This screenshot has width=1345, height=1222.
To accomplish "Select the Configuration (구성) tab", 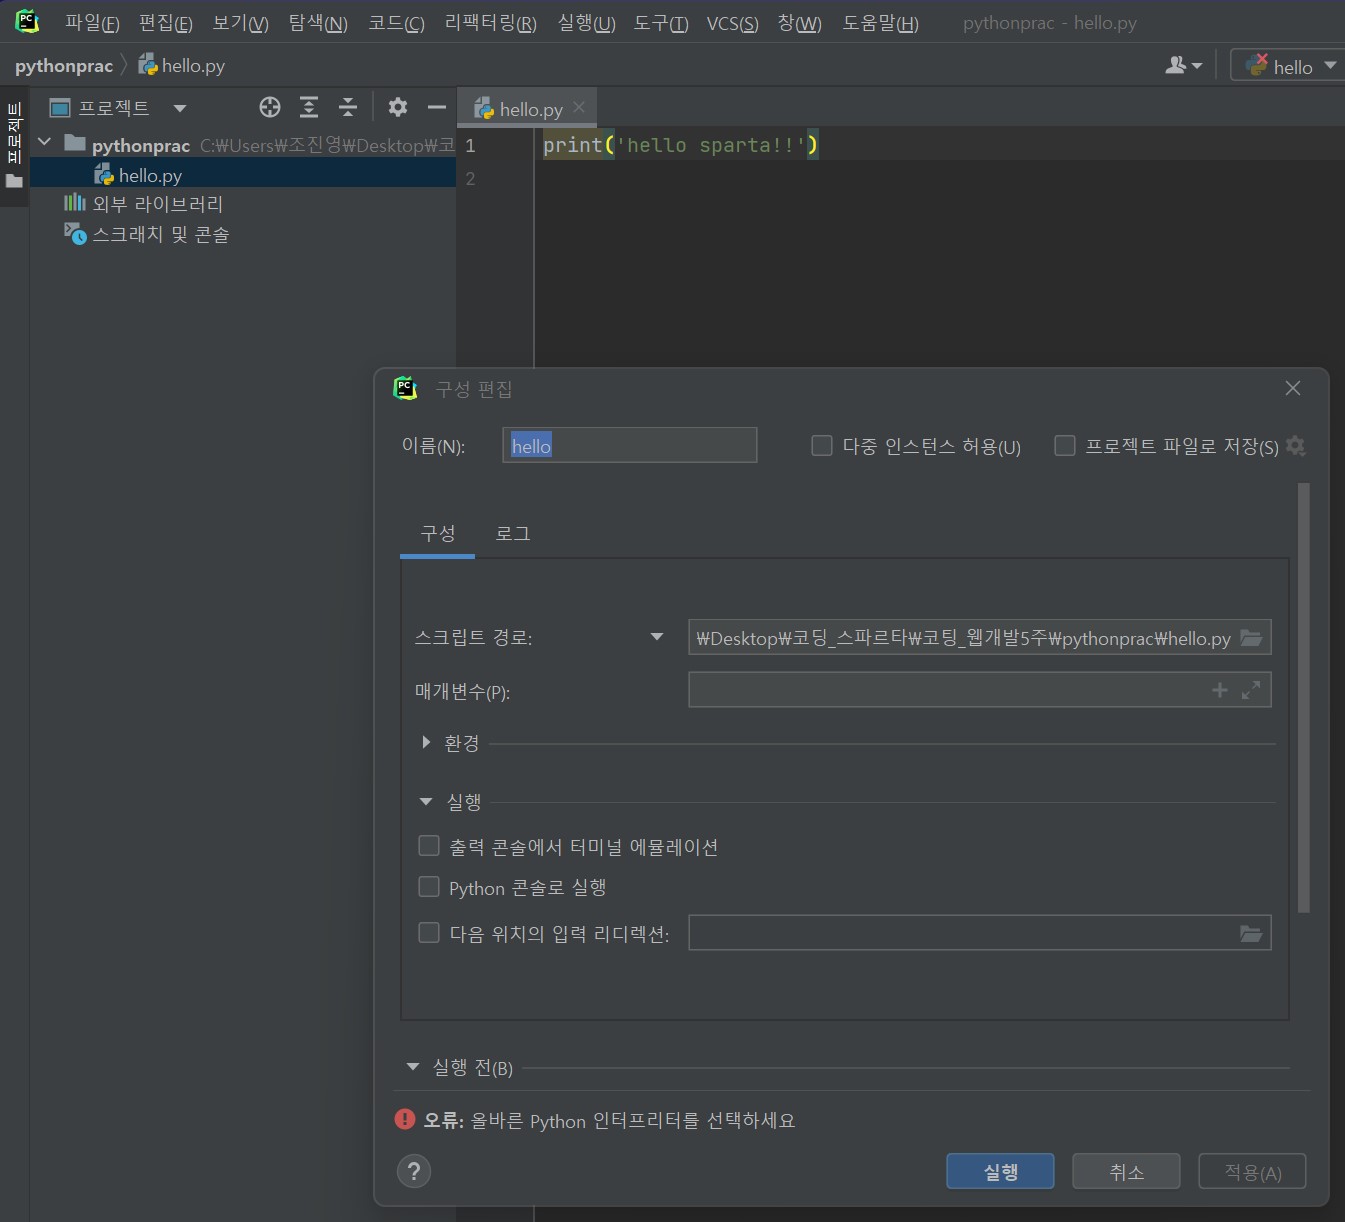I will click(438, 534).
